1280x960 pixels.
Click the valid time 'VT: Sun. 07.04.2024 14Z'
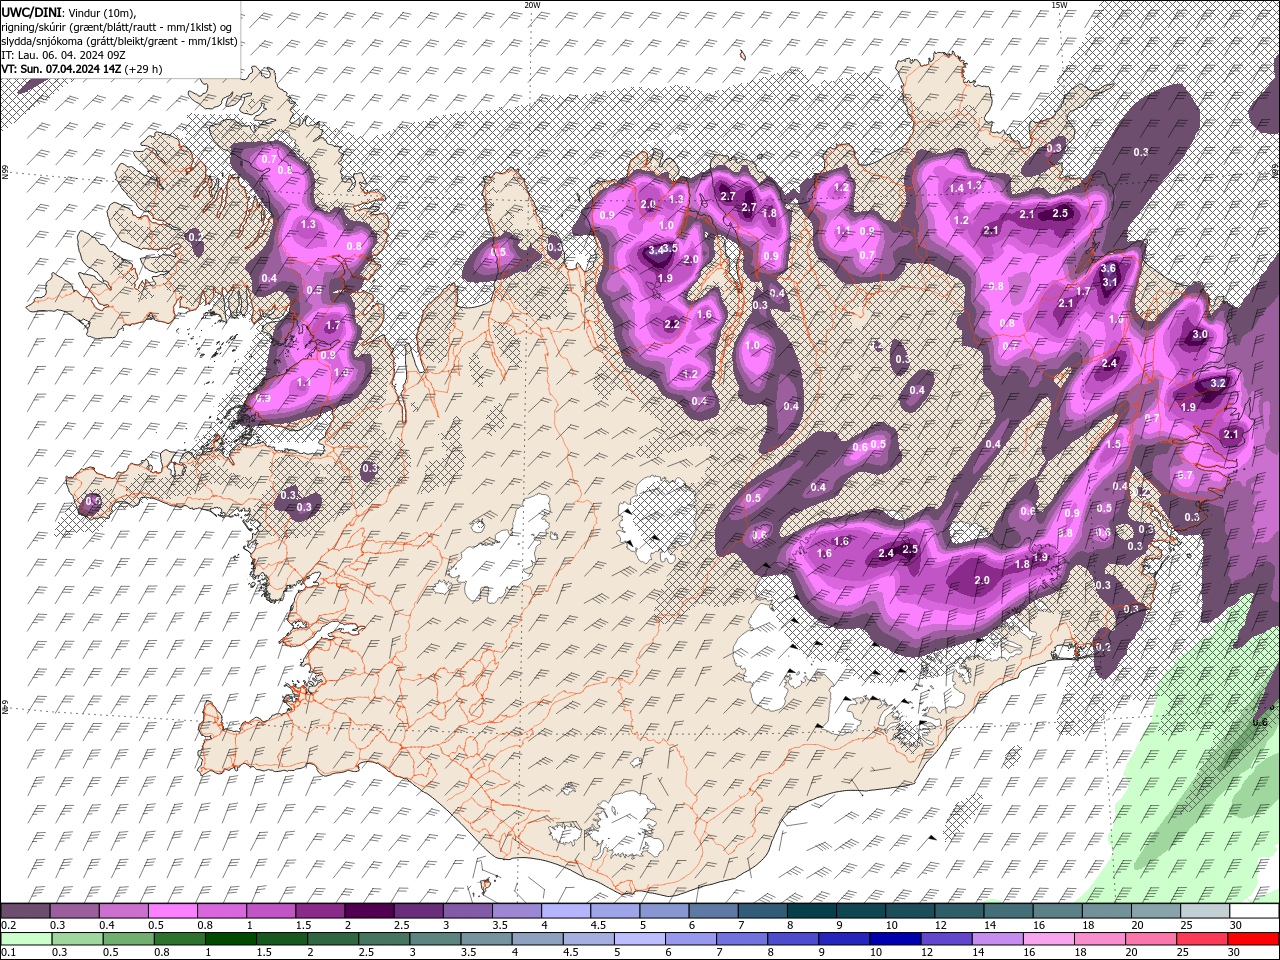(x=61, y=69)
